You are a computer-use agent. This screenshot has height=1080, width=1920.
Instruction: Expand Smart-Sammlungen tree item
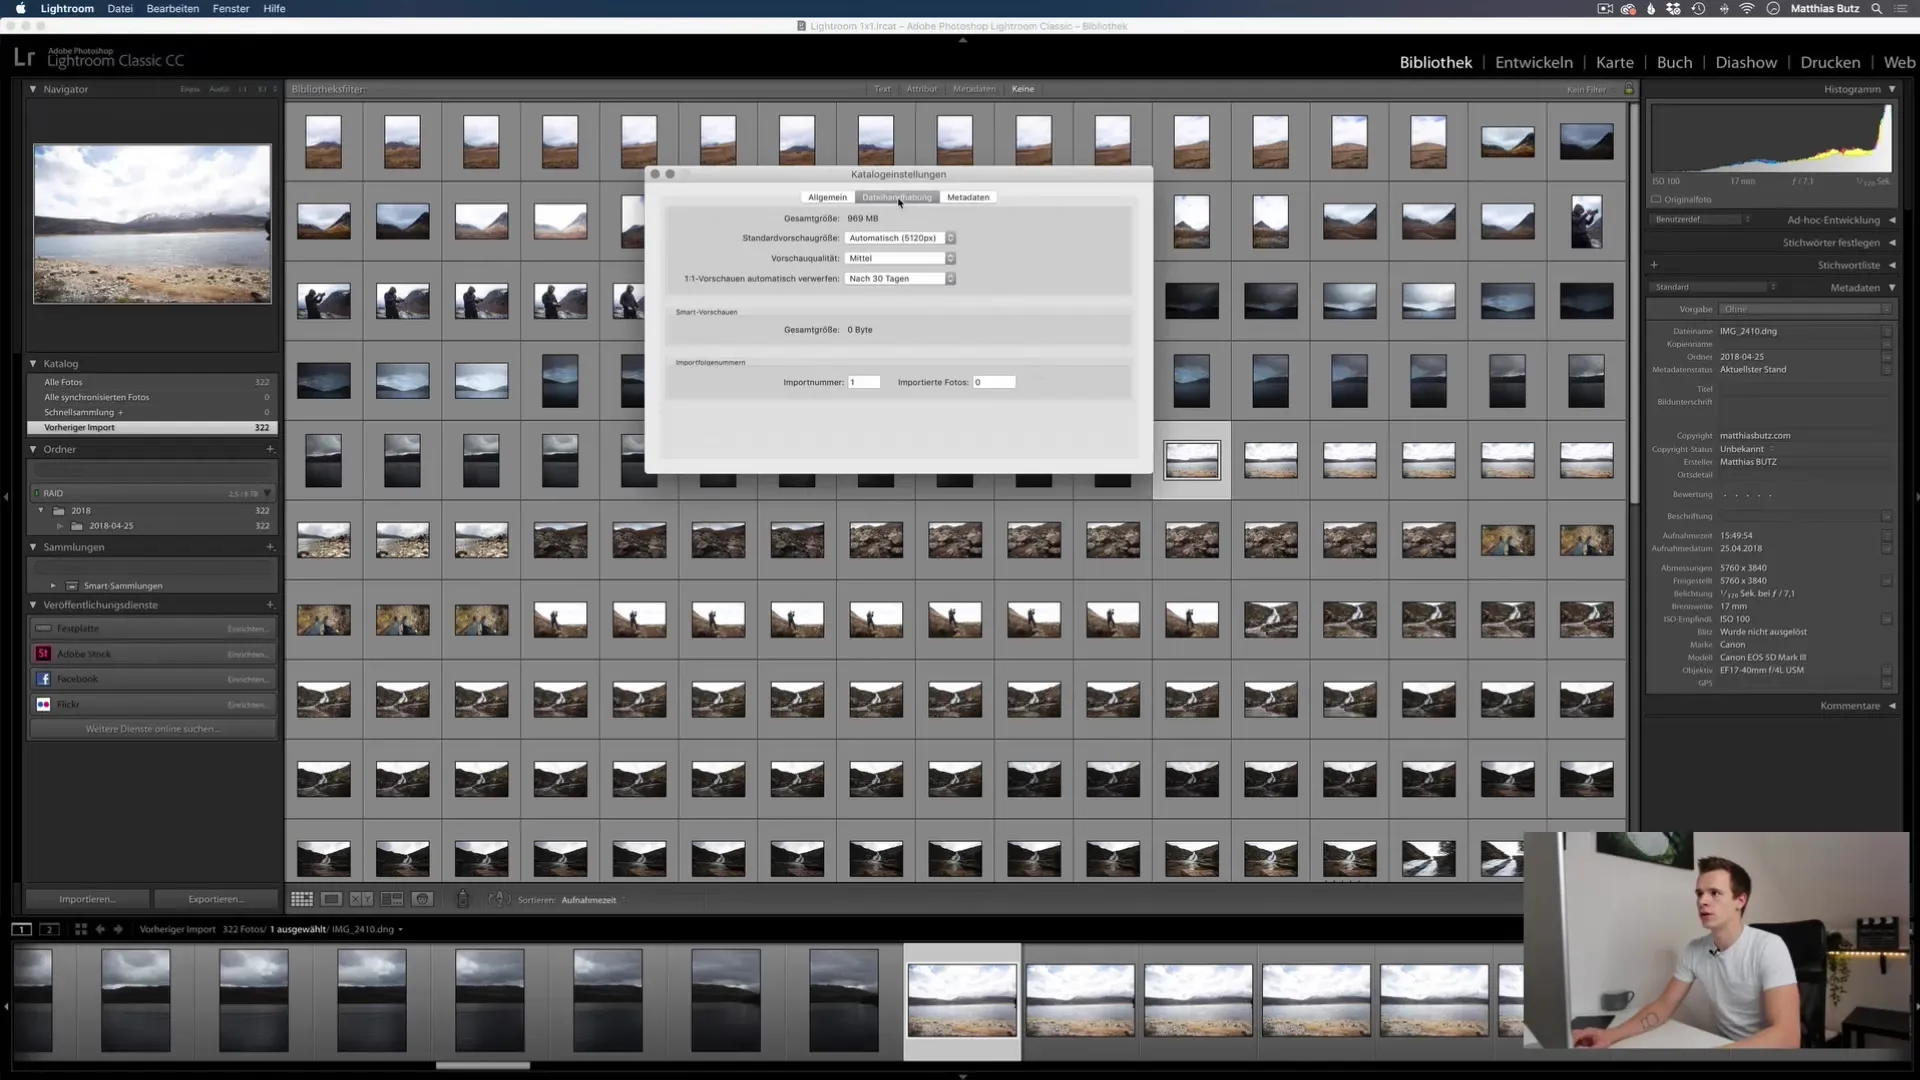[53, 586]
